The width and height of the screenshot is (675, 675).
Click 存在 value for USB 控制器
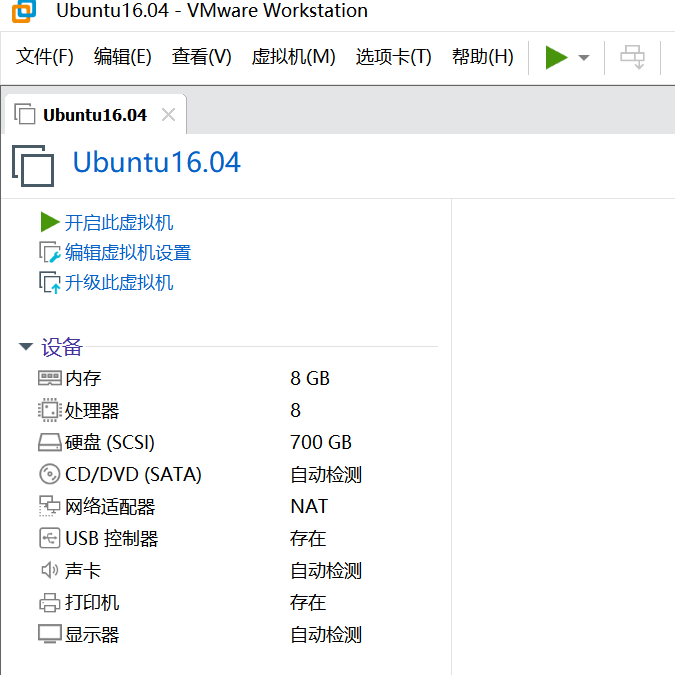pyautogui.click(x=308, y=539)
